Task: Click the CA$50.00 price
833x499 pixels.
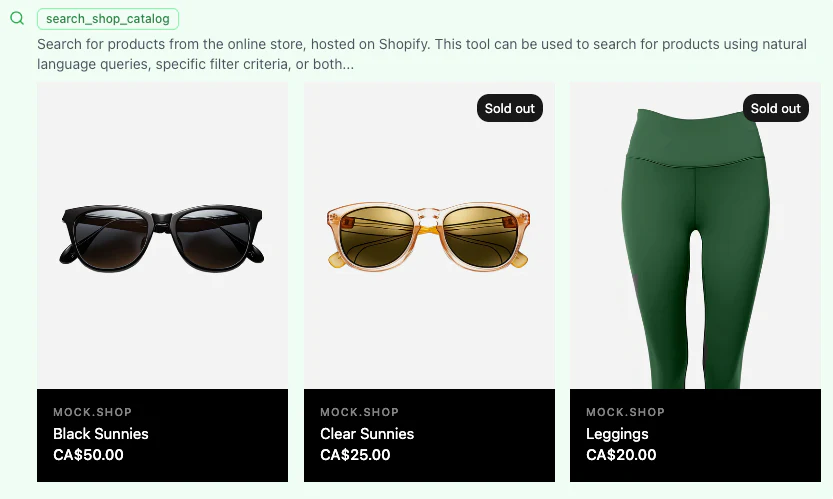Action: pyautogui.click(x=88, y=455)
